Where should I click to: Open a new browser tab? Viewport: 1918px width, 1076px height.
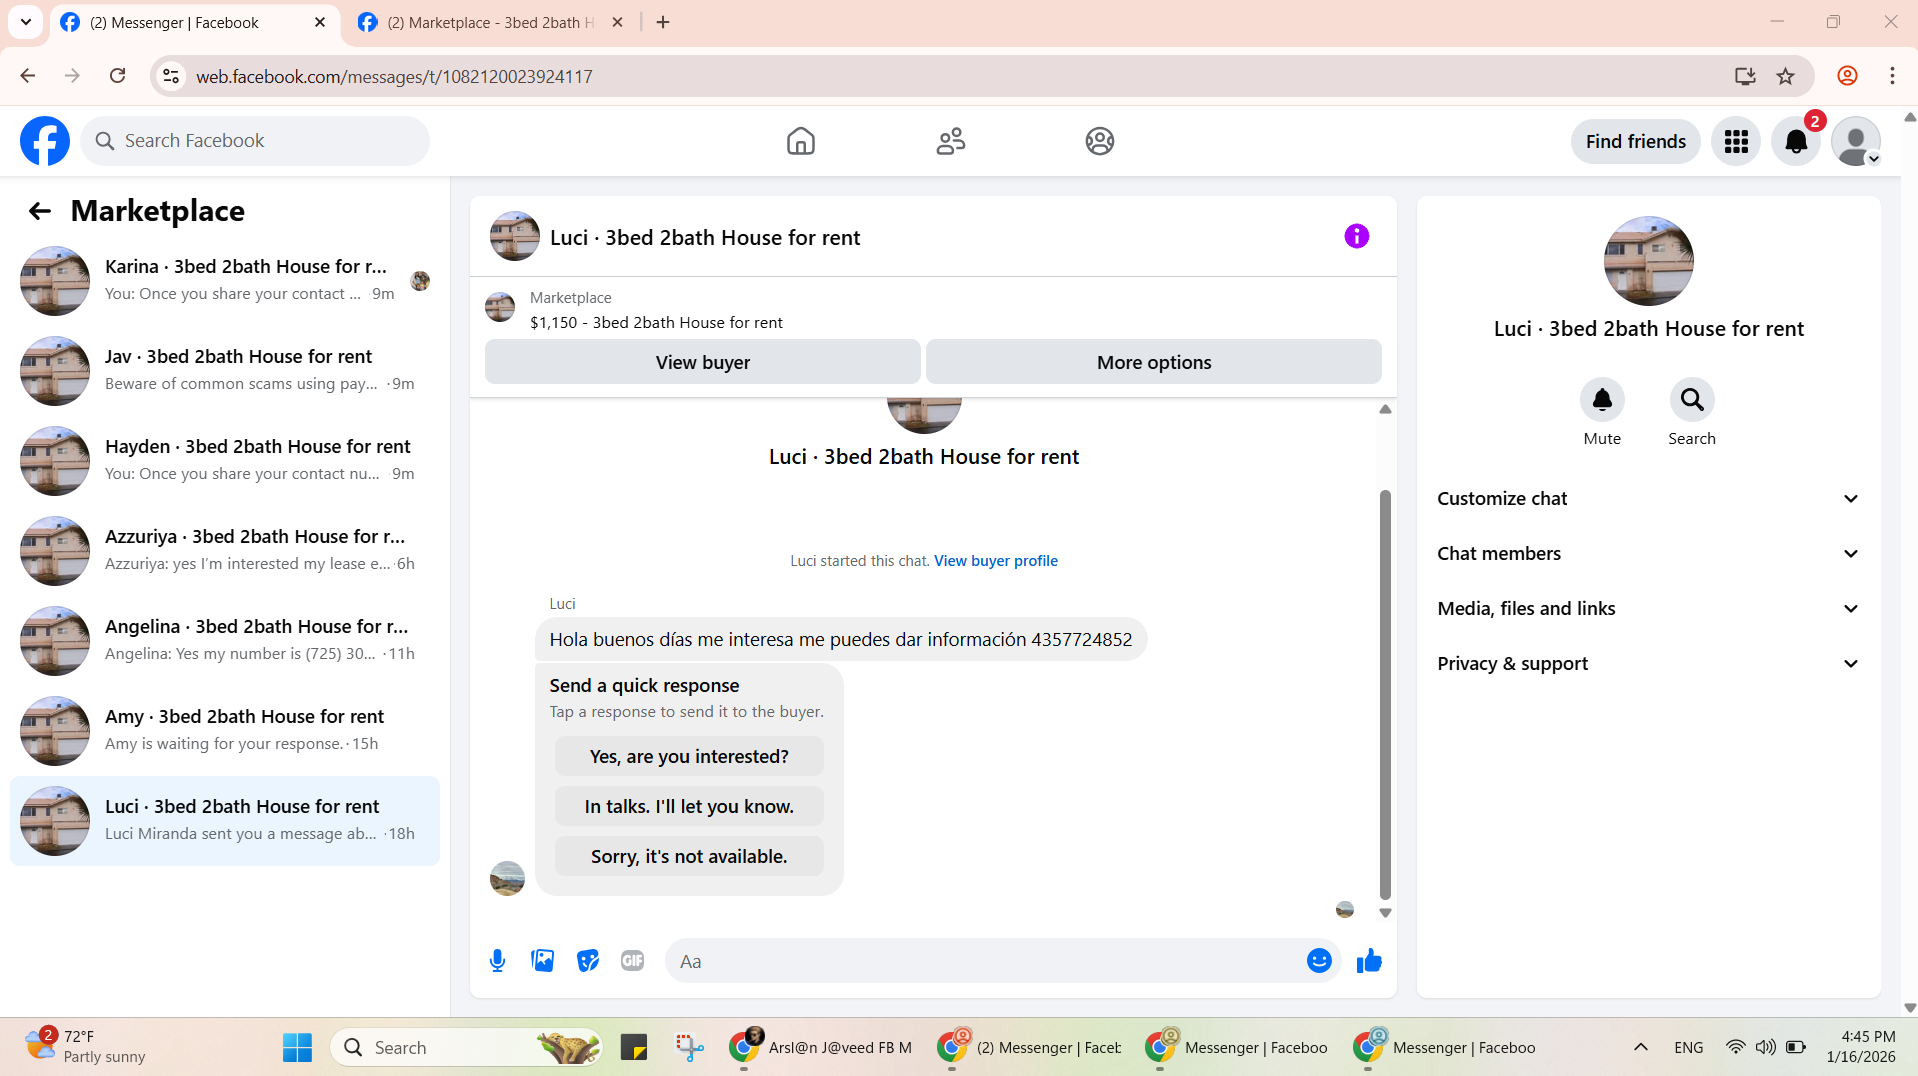663,22
